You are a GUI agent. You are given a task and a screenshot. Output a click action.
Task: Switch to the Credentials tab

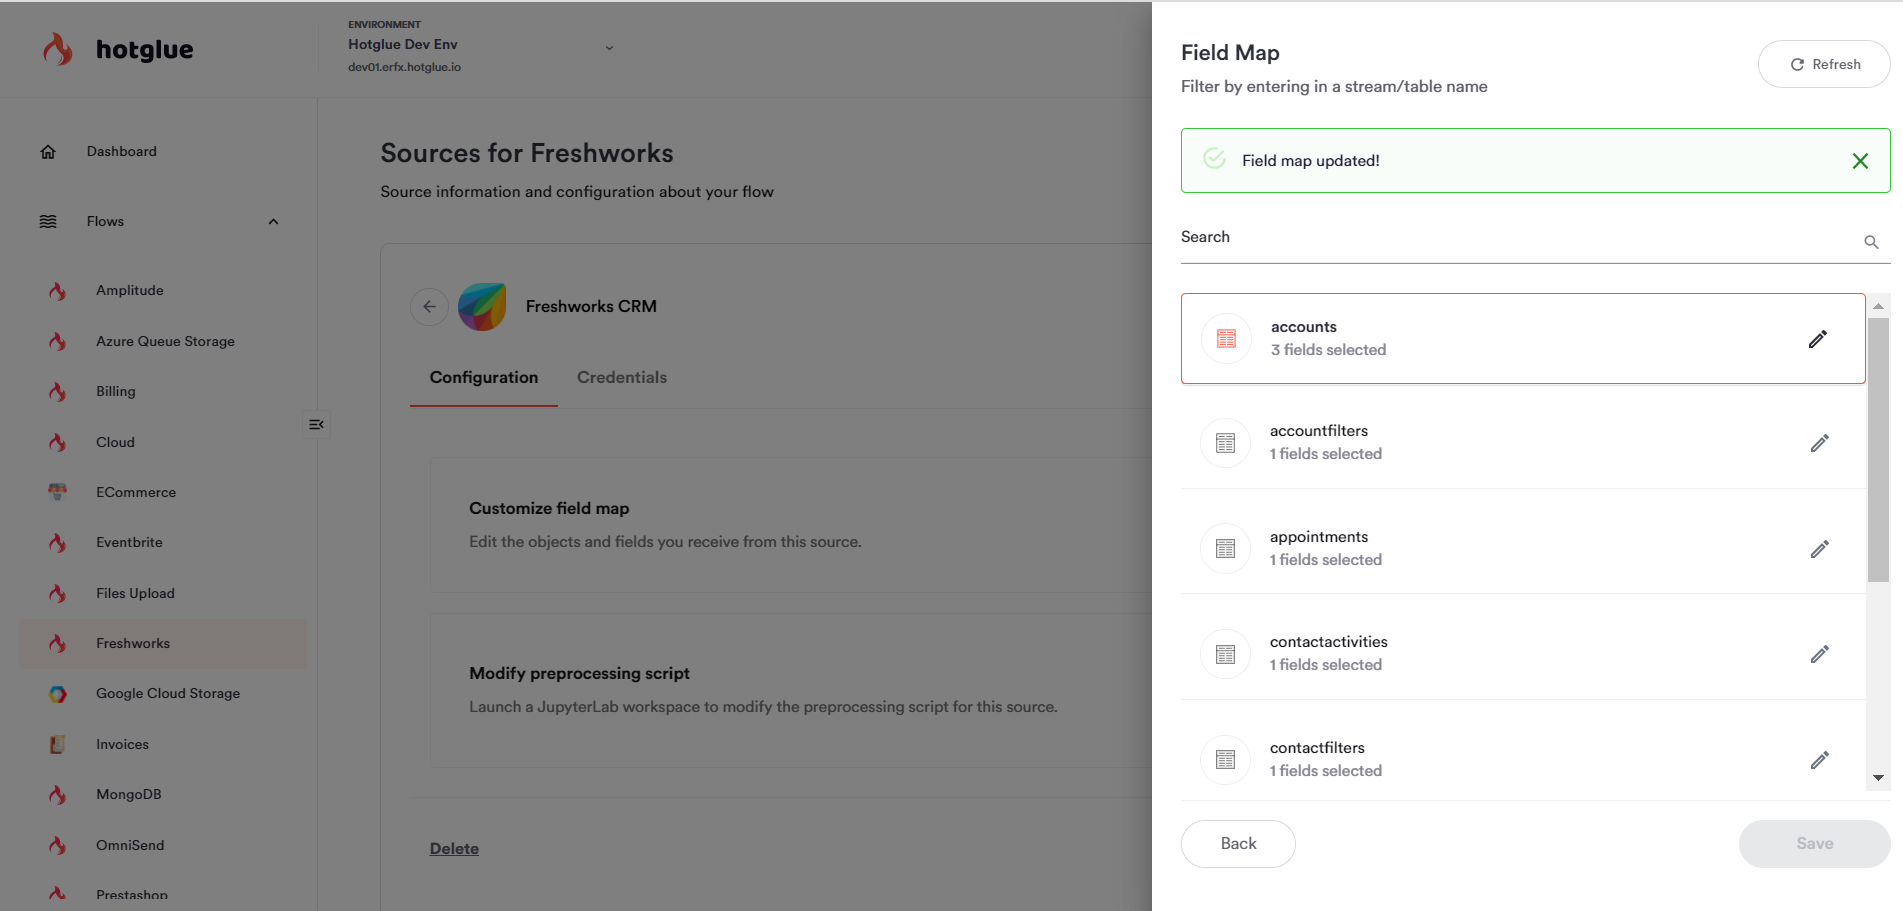621,377
